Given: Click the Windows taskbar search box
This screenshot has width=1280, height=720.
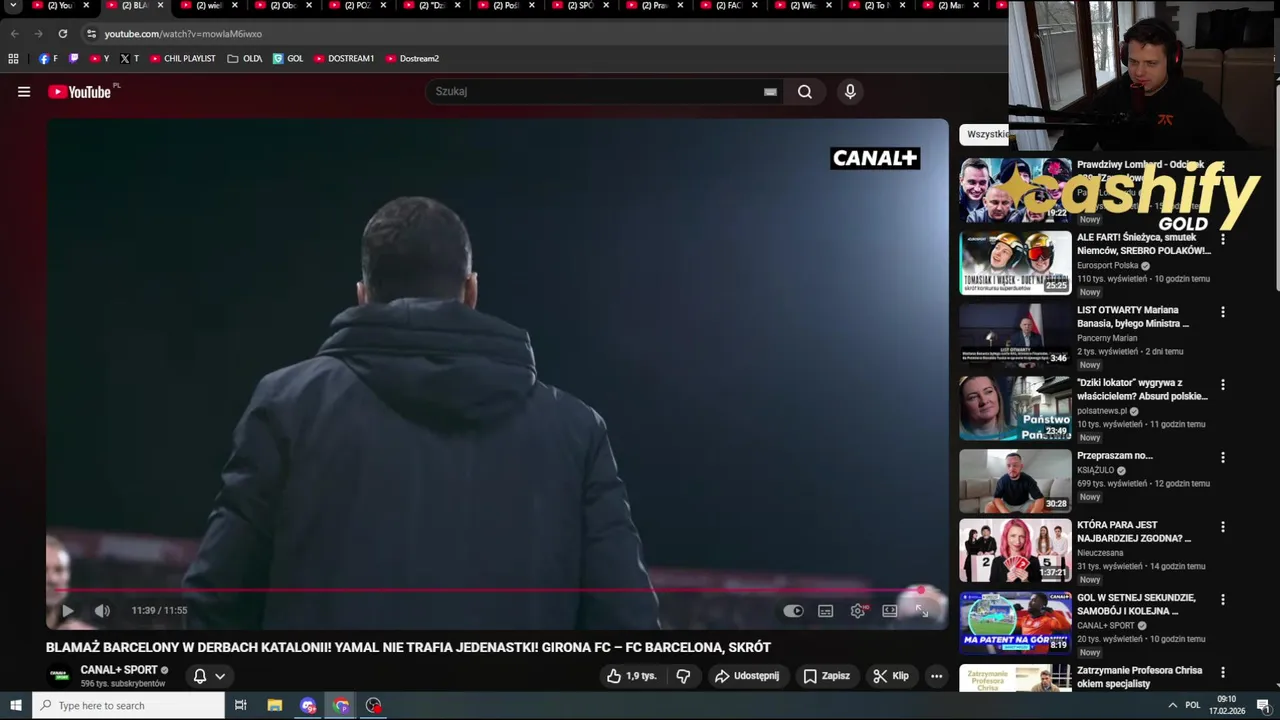Looking at the screenshot, I should coord(129,706).
